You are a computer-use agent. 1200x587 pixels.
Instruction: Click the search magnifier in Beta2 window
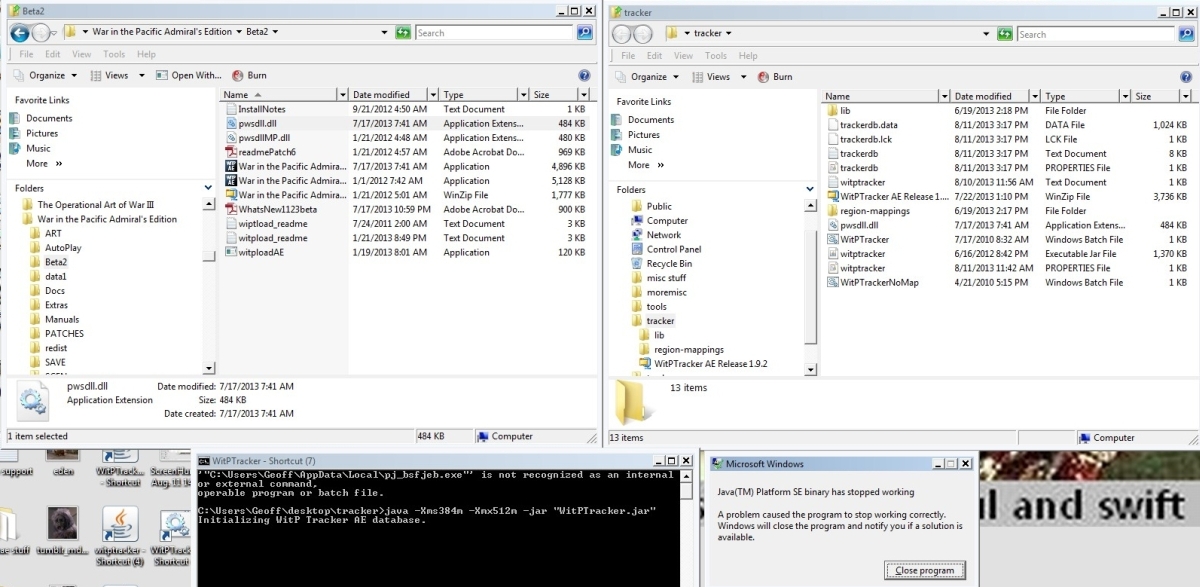pos(586,33)
